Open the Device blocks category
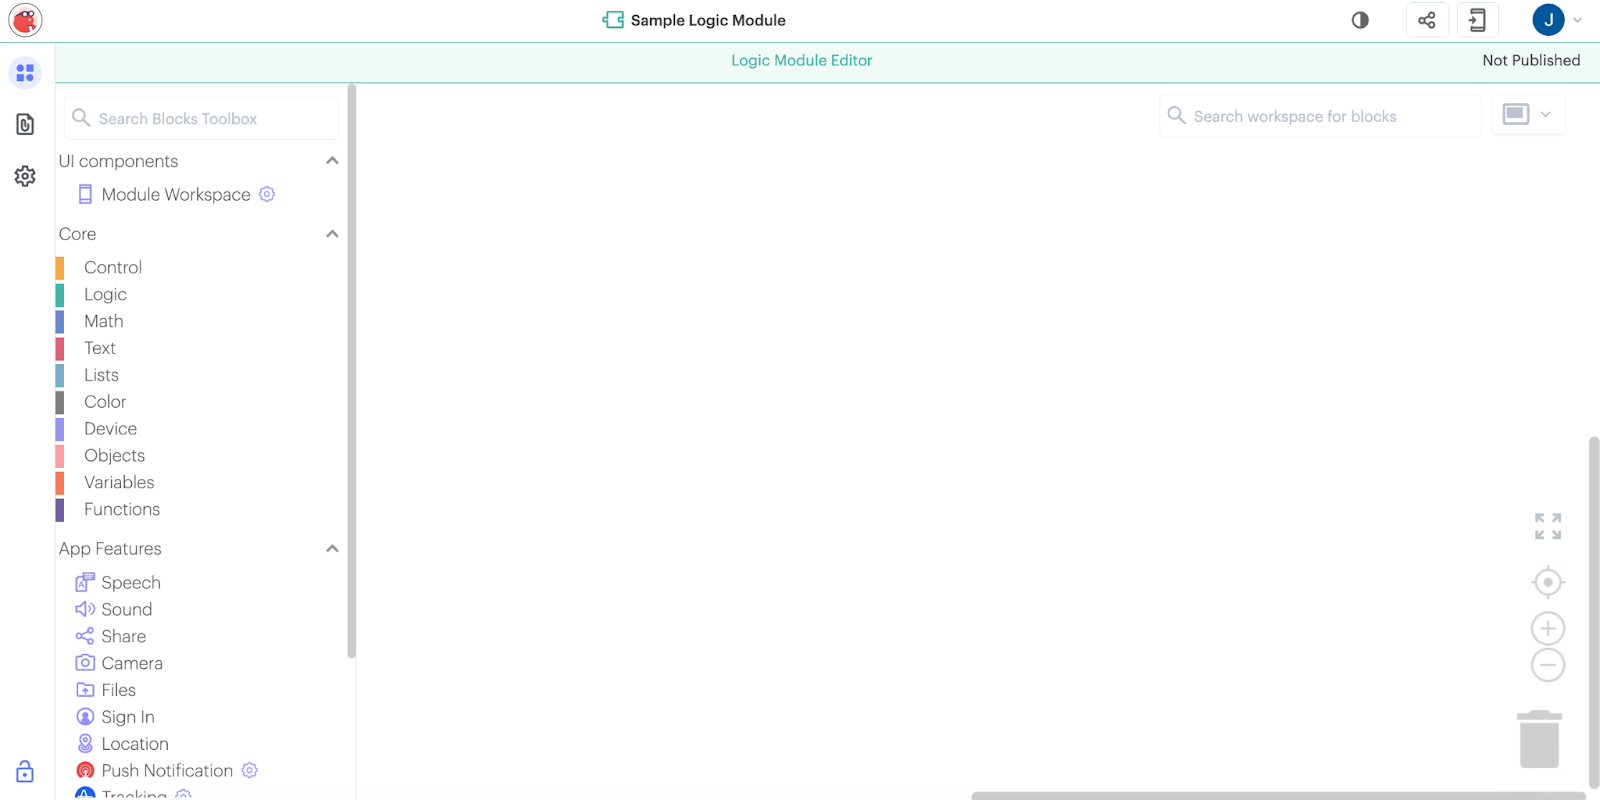 [x=110, y=429]
